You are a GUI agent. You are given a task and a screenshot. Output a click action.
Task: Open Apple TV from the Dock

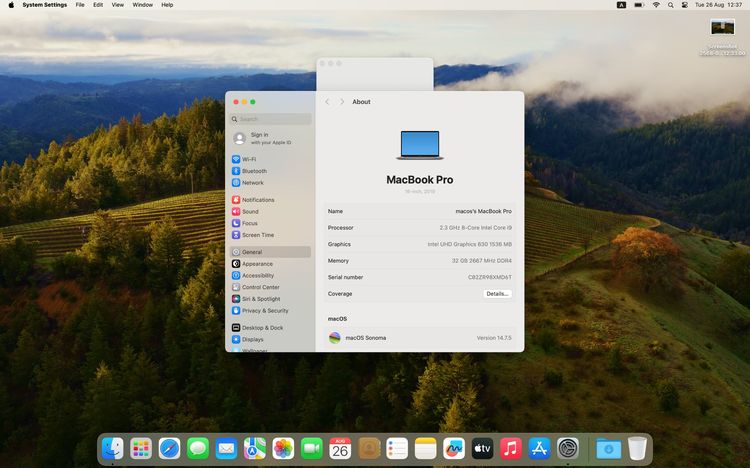tap(483, 449)
